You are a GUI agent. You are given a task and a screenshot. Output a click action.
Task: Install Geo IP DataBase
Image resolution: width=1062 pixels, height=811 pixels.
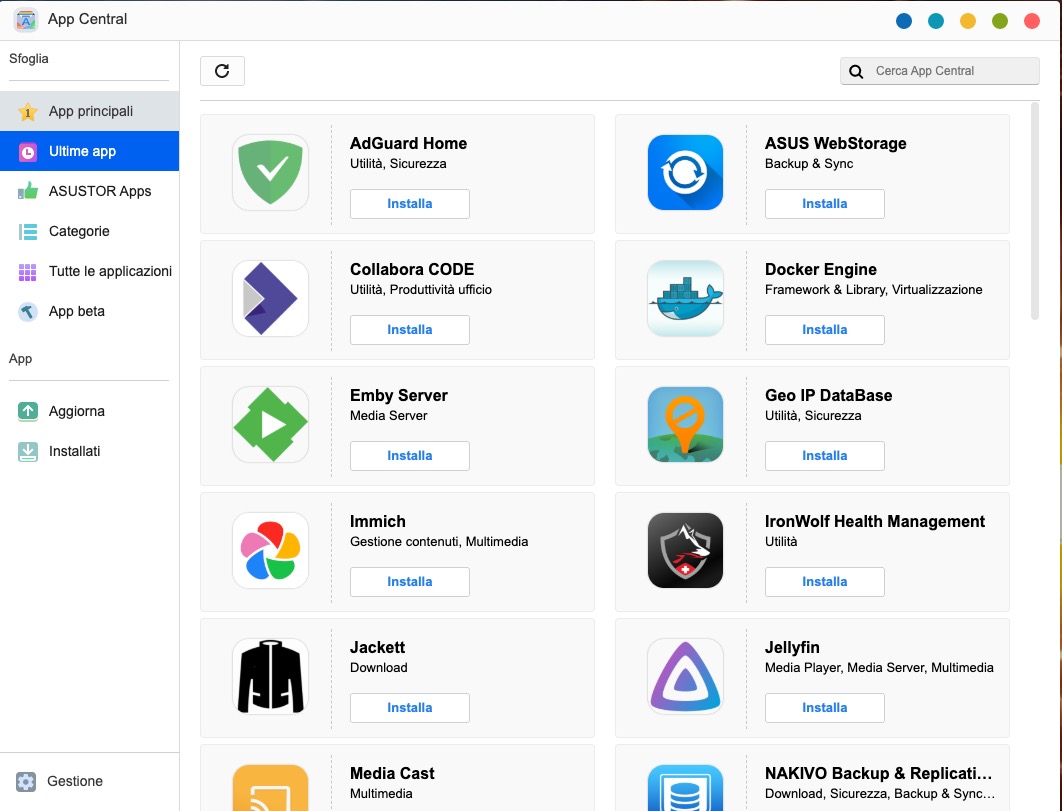(825, 456)
